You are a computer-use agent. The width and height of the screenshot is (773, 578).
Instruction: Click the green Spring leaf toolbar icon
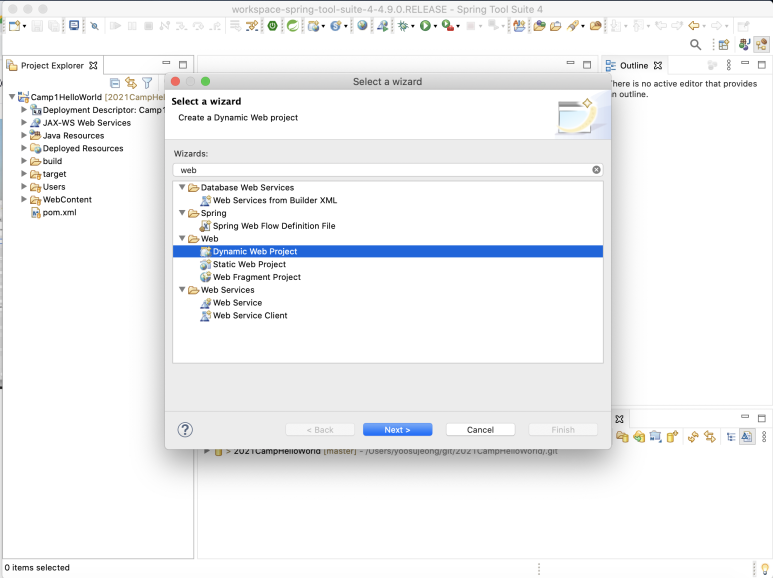tap(292, 26)
